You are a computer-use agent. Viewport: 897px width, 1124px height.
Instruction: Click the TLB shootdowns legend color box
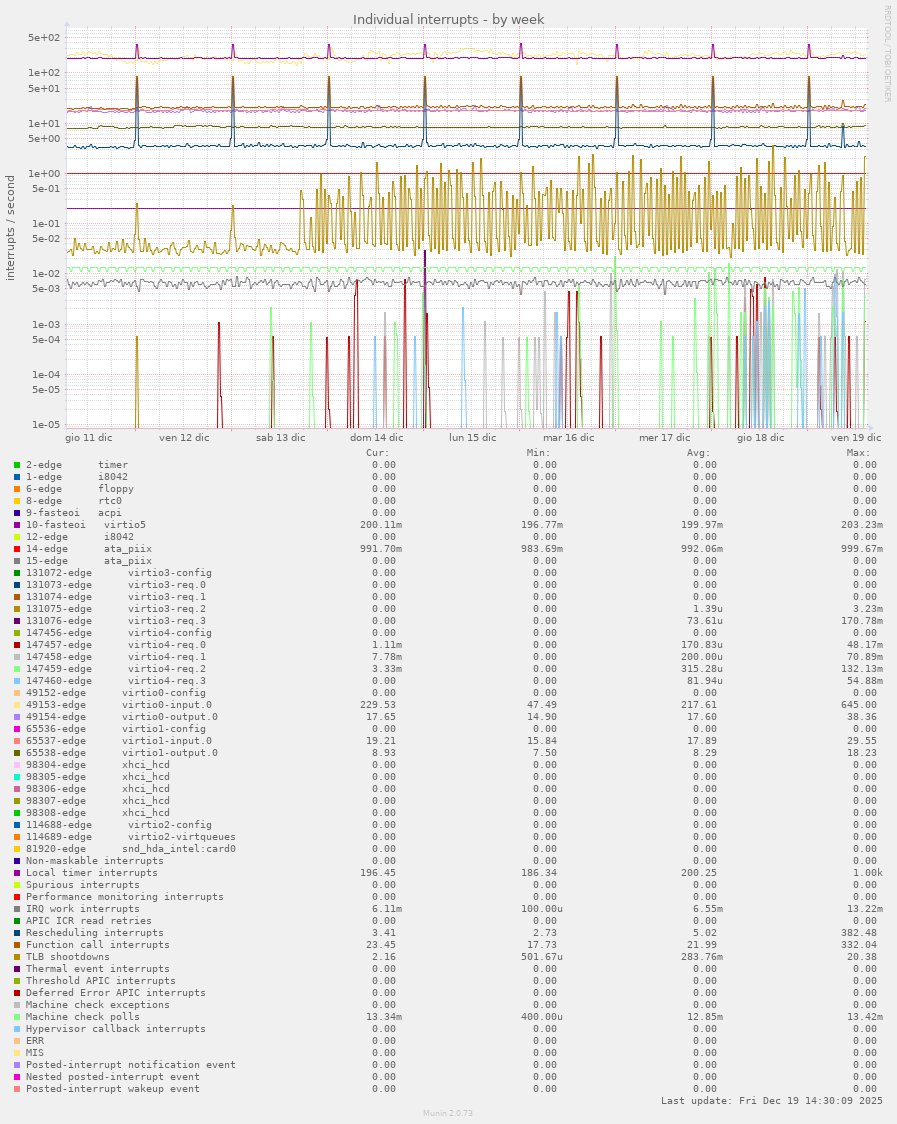click(17, 957)
